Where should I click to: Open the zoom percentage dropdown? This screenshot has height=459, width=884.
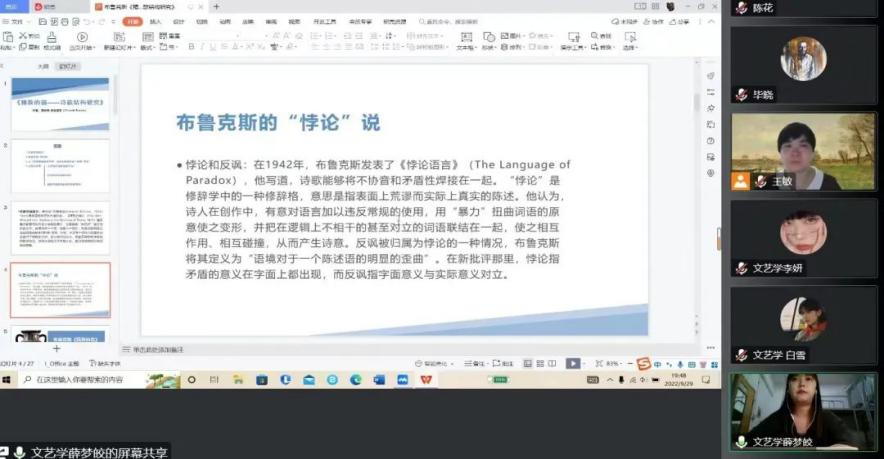pyautogui.click(x=615, y=364)
